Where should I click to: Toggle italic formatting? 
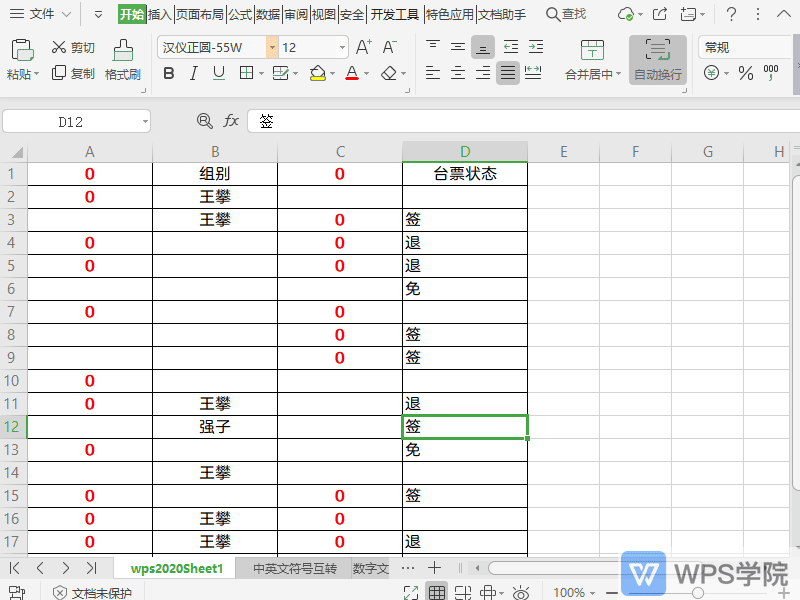coord(193,73)
